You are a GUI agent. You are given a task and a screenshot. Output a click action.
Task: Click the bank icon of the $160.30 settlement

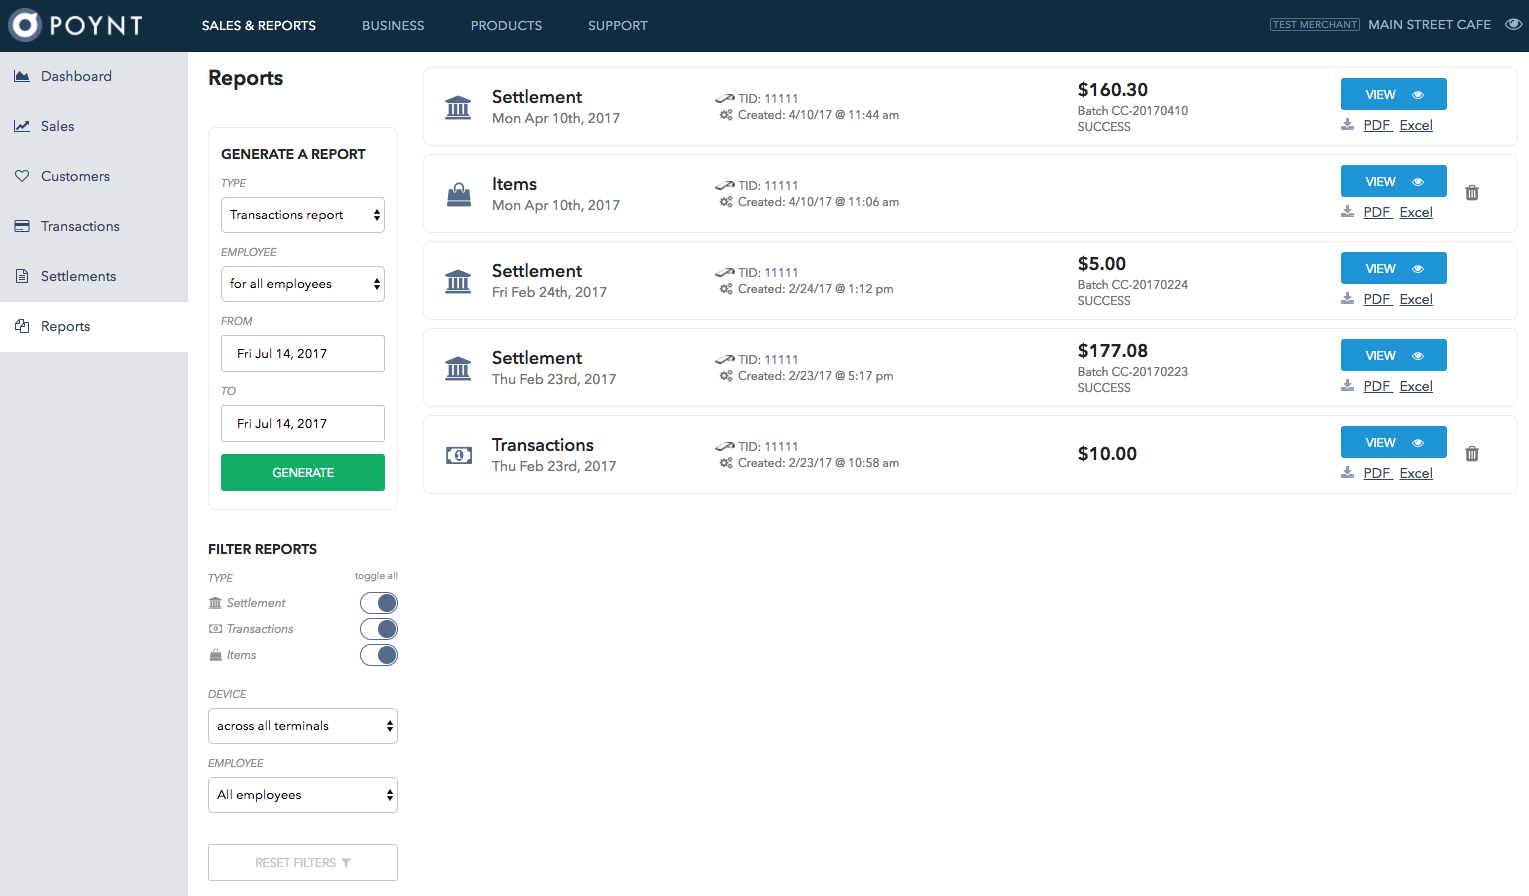pyautogui.click(x=458, y=107)
